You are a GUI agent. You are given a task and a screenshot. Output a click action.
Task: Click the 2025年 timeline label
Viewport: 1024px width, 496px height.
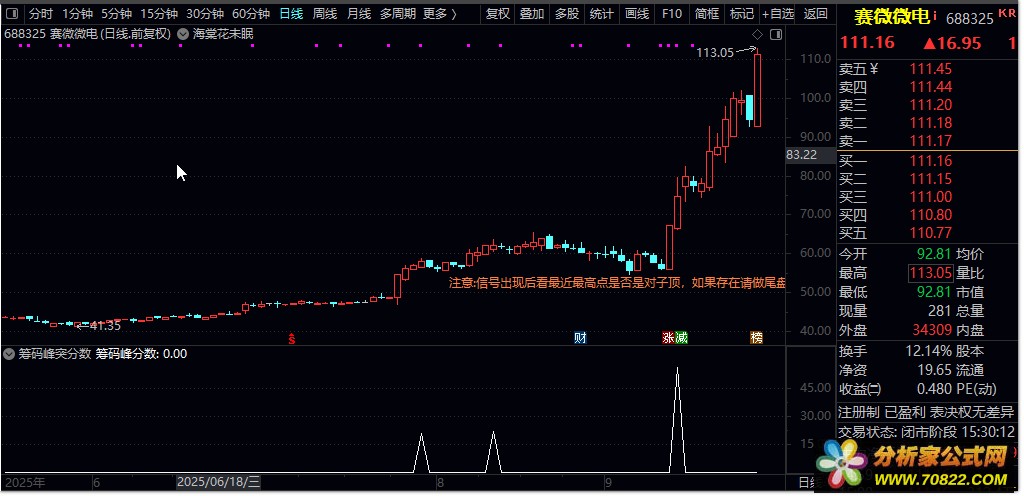pos(24,483)
